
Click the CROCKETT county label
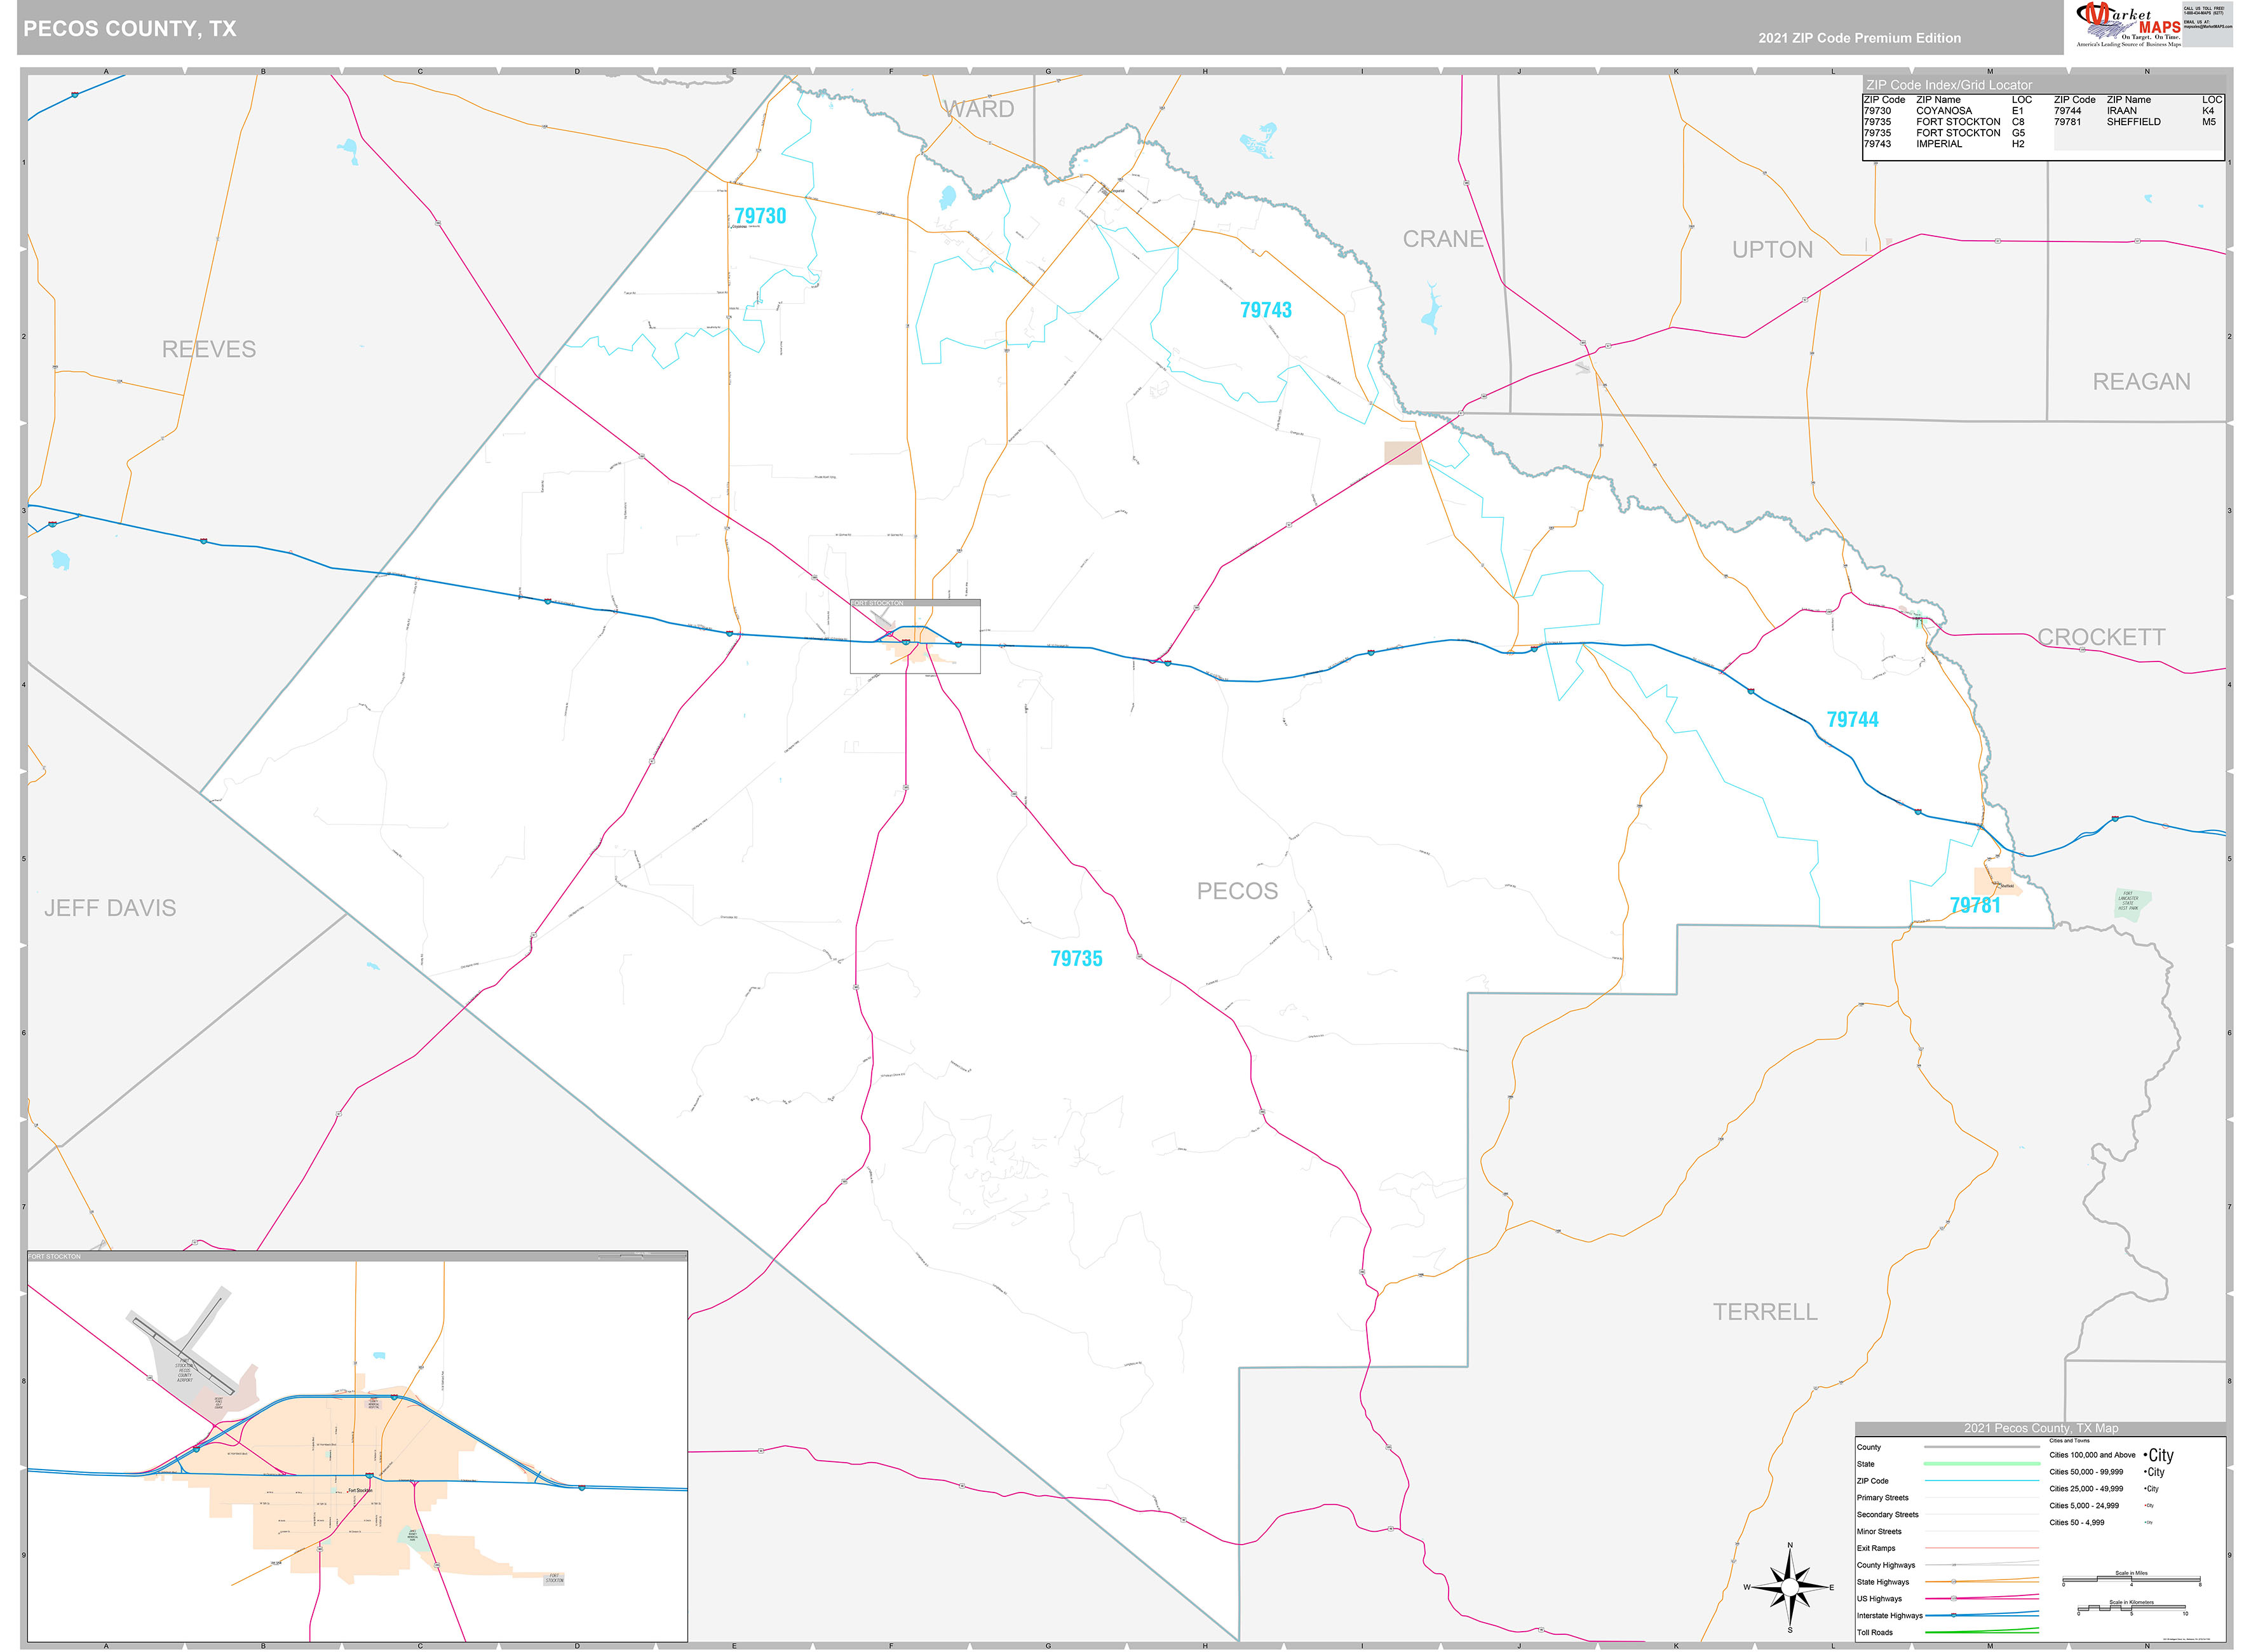2101,637
